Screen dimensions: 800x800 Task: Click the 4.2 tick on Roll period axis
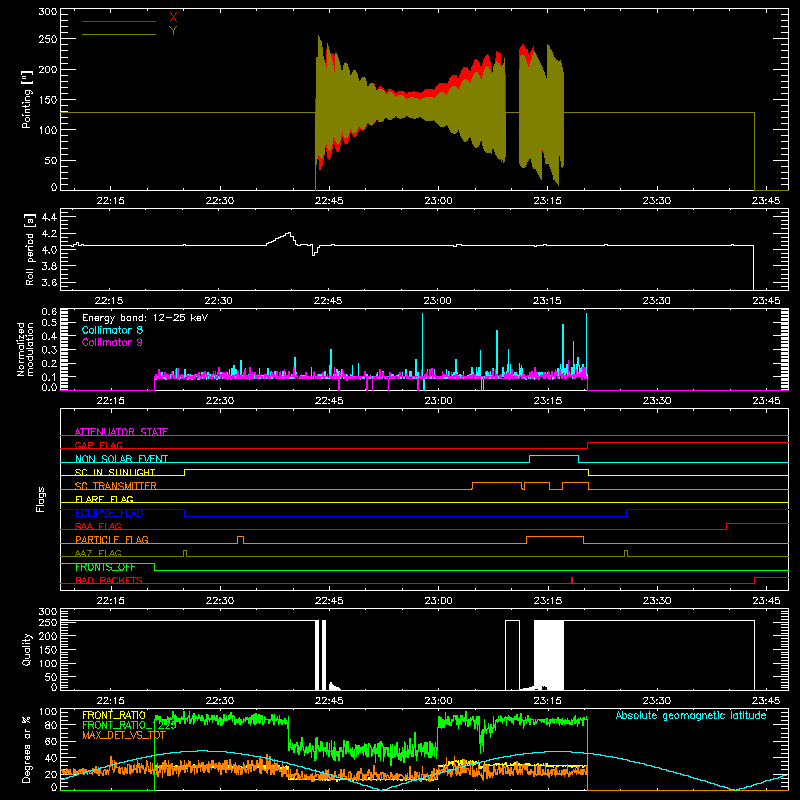coord(49,234)
